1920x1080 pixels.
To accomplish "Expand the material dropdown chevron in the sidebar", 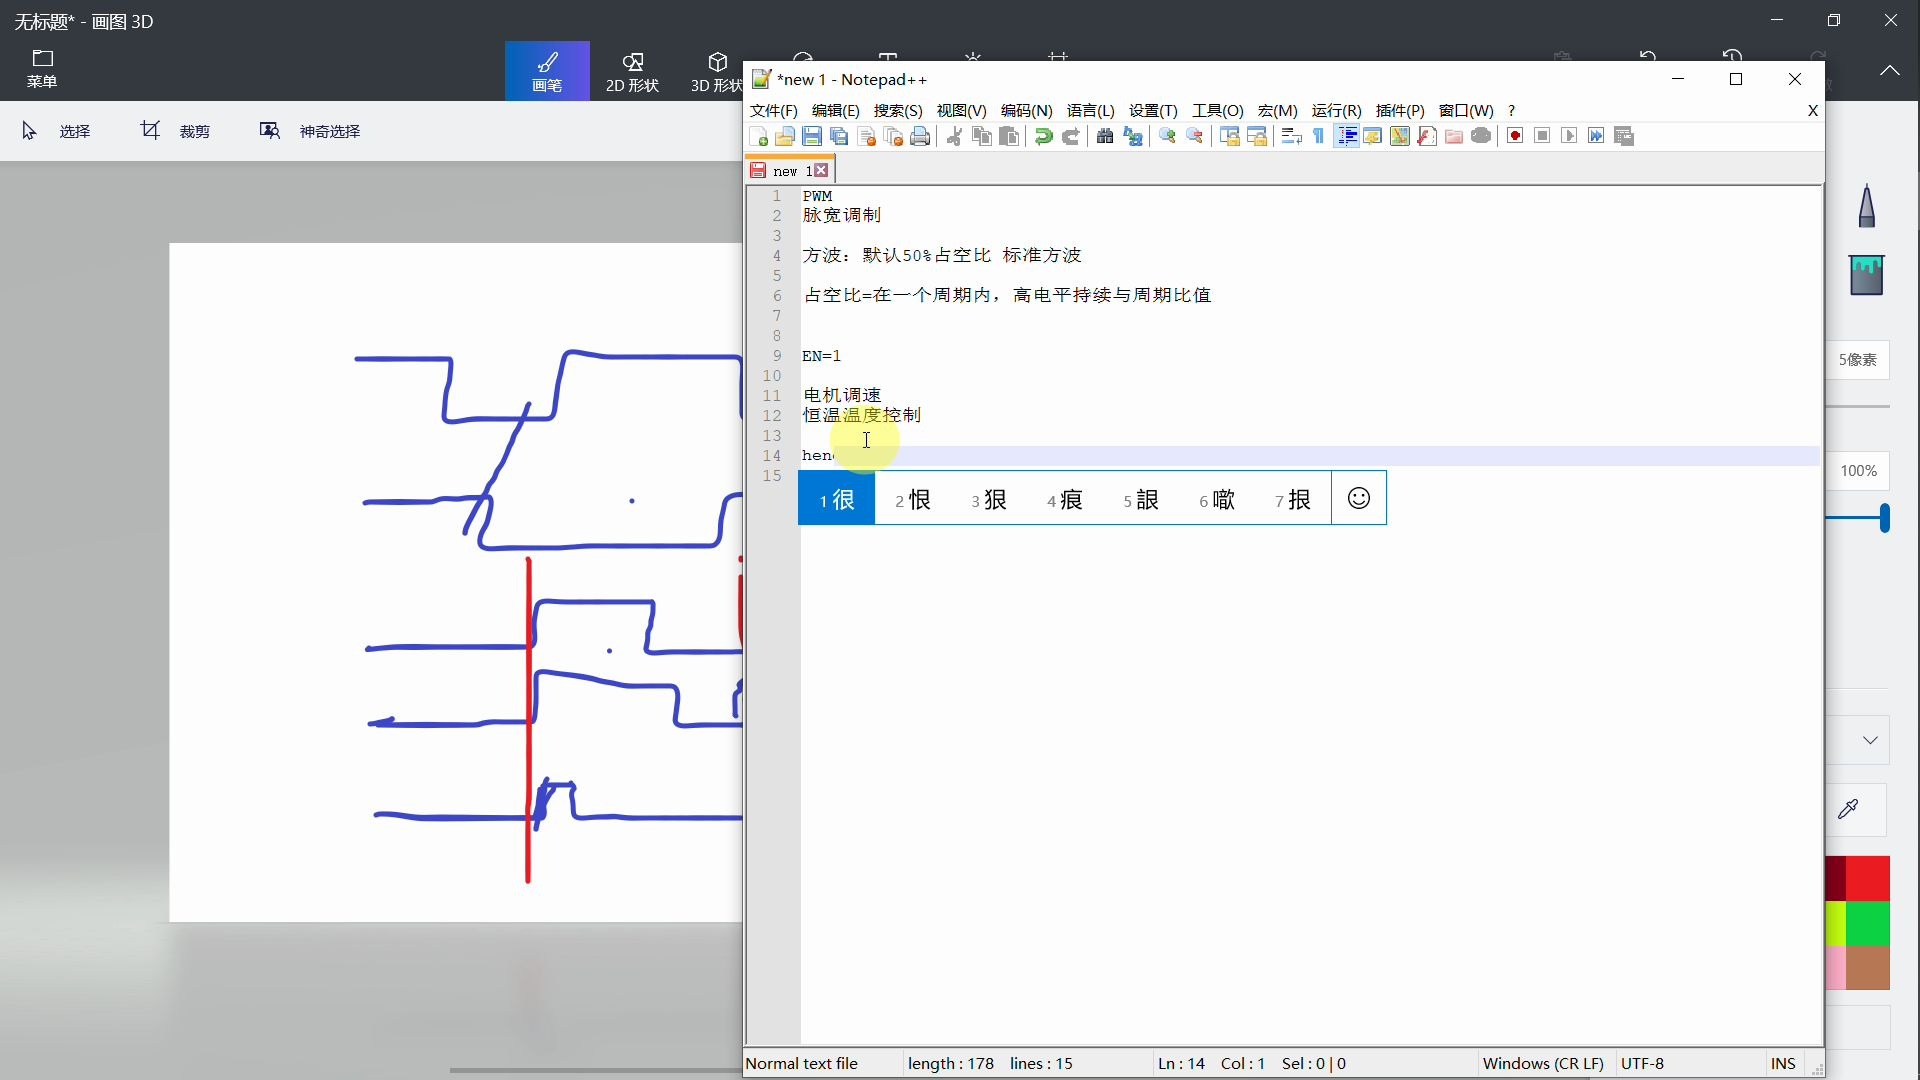I will [x=1870, y=740].
